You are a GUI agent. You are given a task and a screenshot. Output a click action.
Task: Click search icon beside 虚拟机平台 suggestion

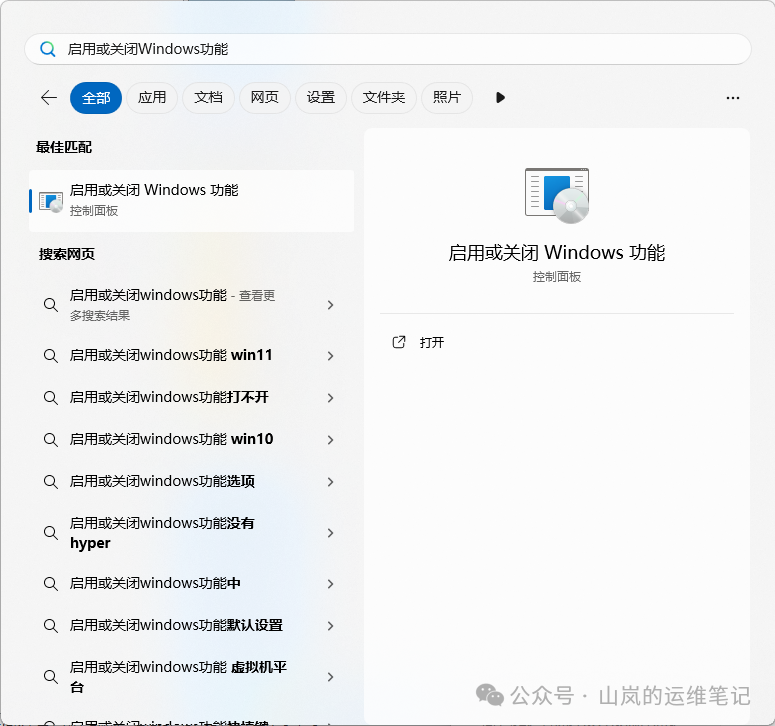tap(50, 677)
